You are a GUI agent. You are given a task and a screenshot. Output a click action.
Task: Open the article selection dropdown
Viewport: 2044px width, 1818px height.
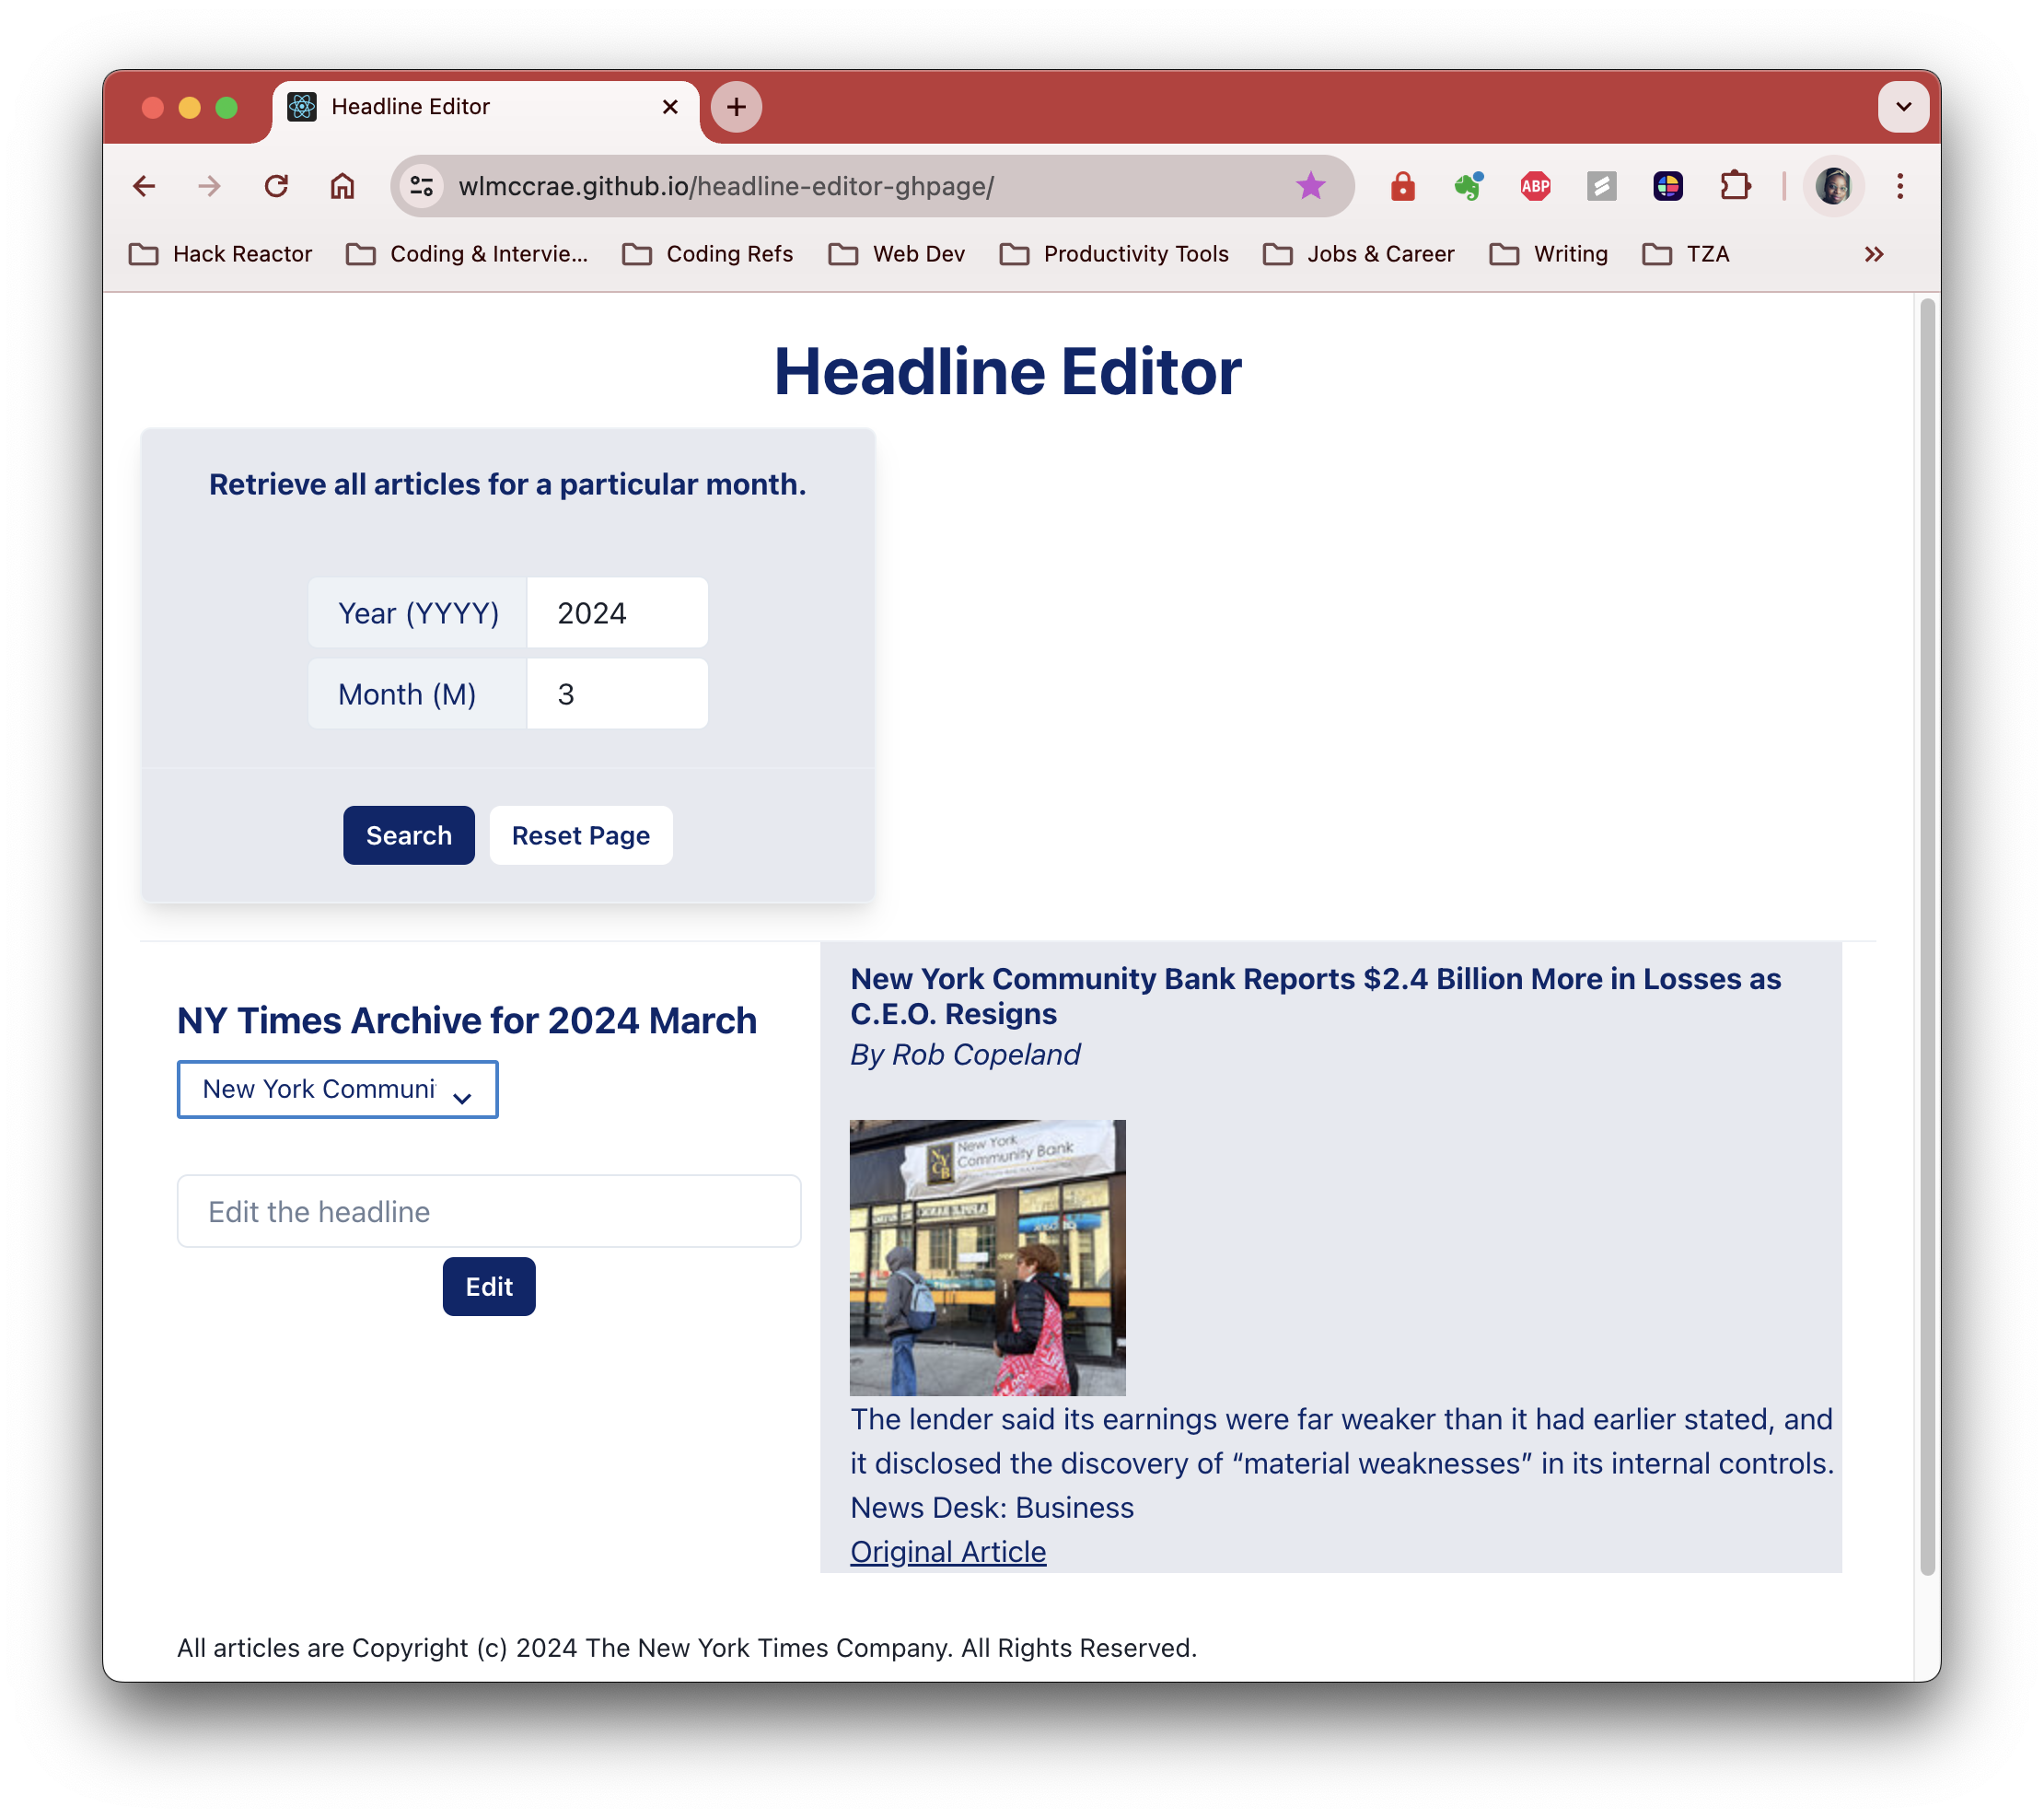tap(337, 1089)
